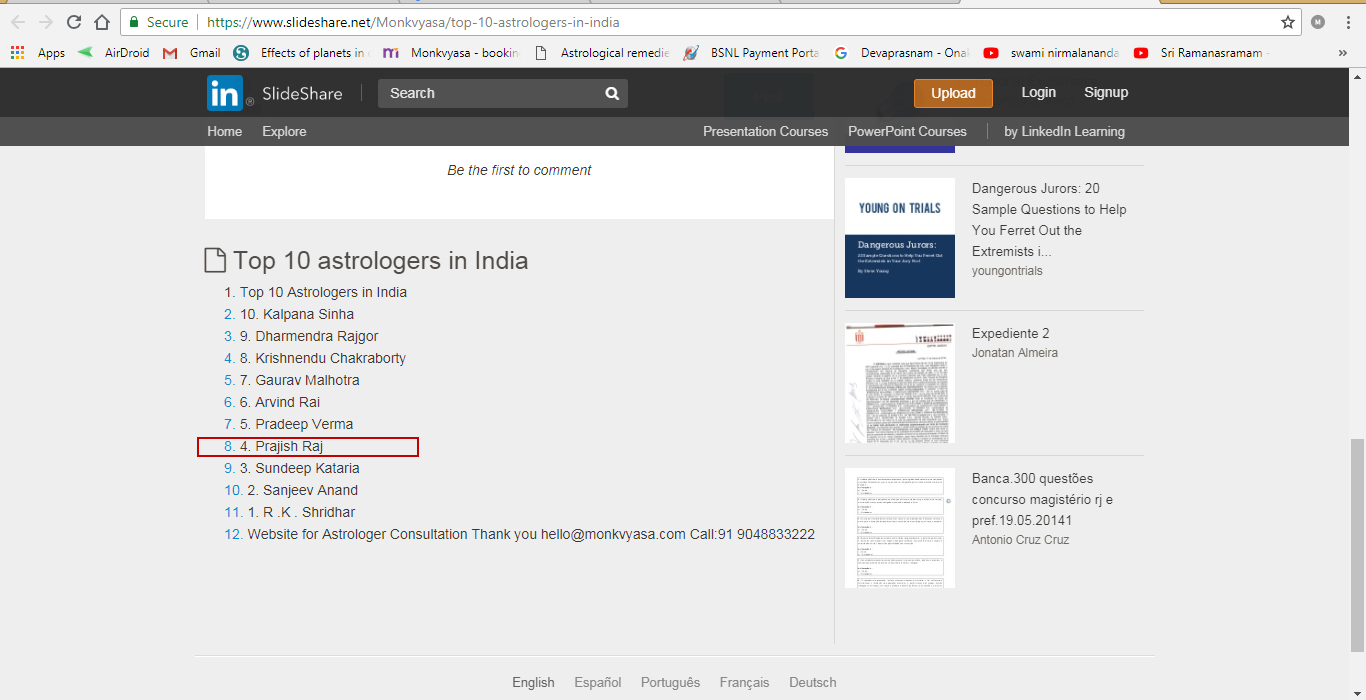
Task: Open Chrome's three-dot menu
Action: click(x=1348, y=21)
